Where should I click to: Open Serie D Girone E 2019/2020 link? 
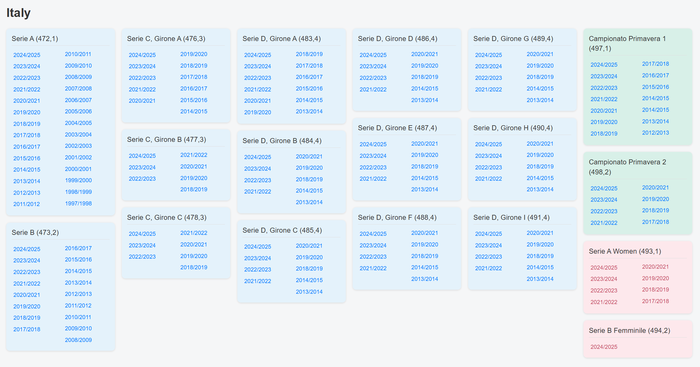pos(425,155)
